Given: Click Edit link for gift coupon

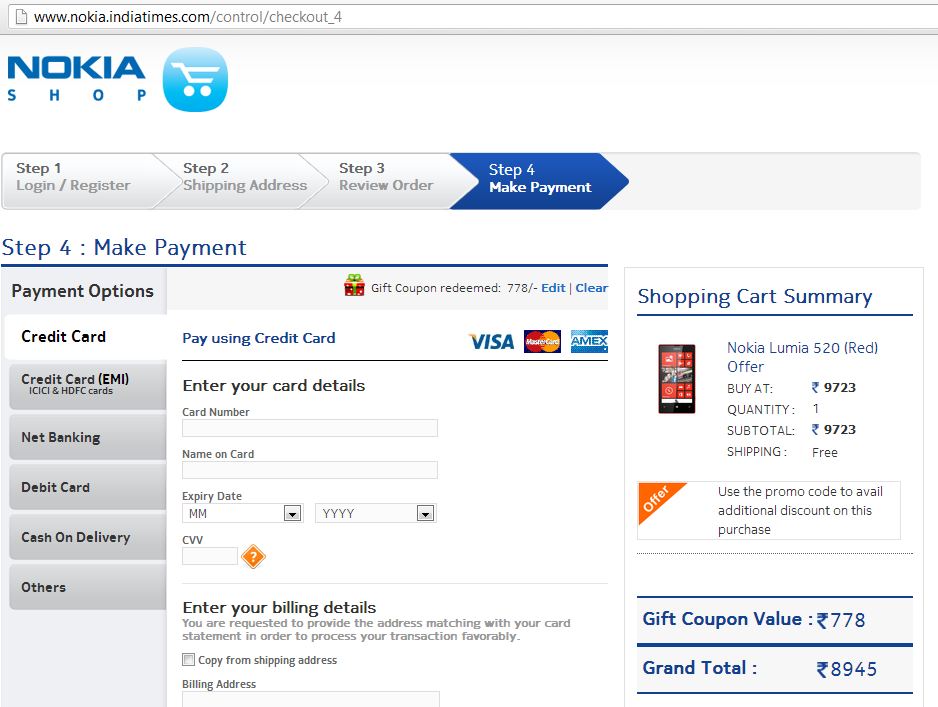Looking at the screenshot, I should tap(553, 288).
